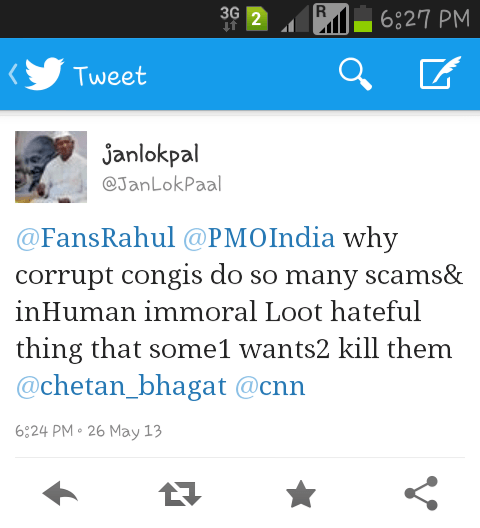Open the @JanLokPaal handle
480x528 pixels.
point(162,184)
